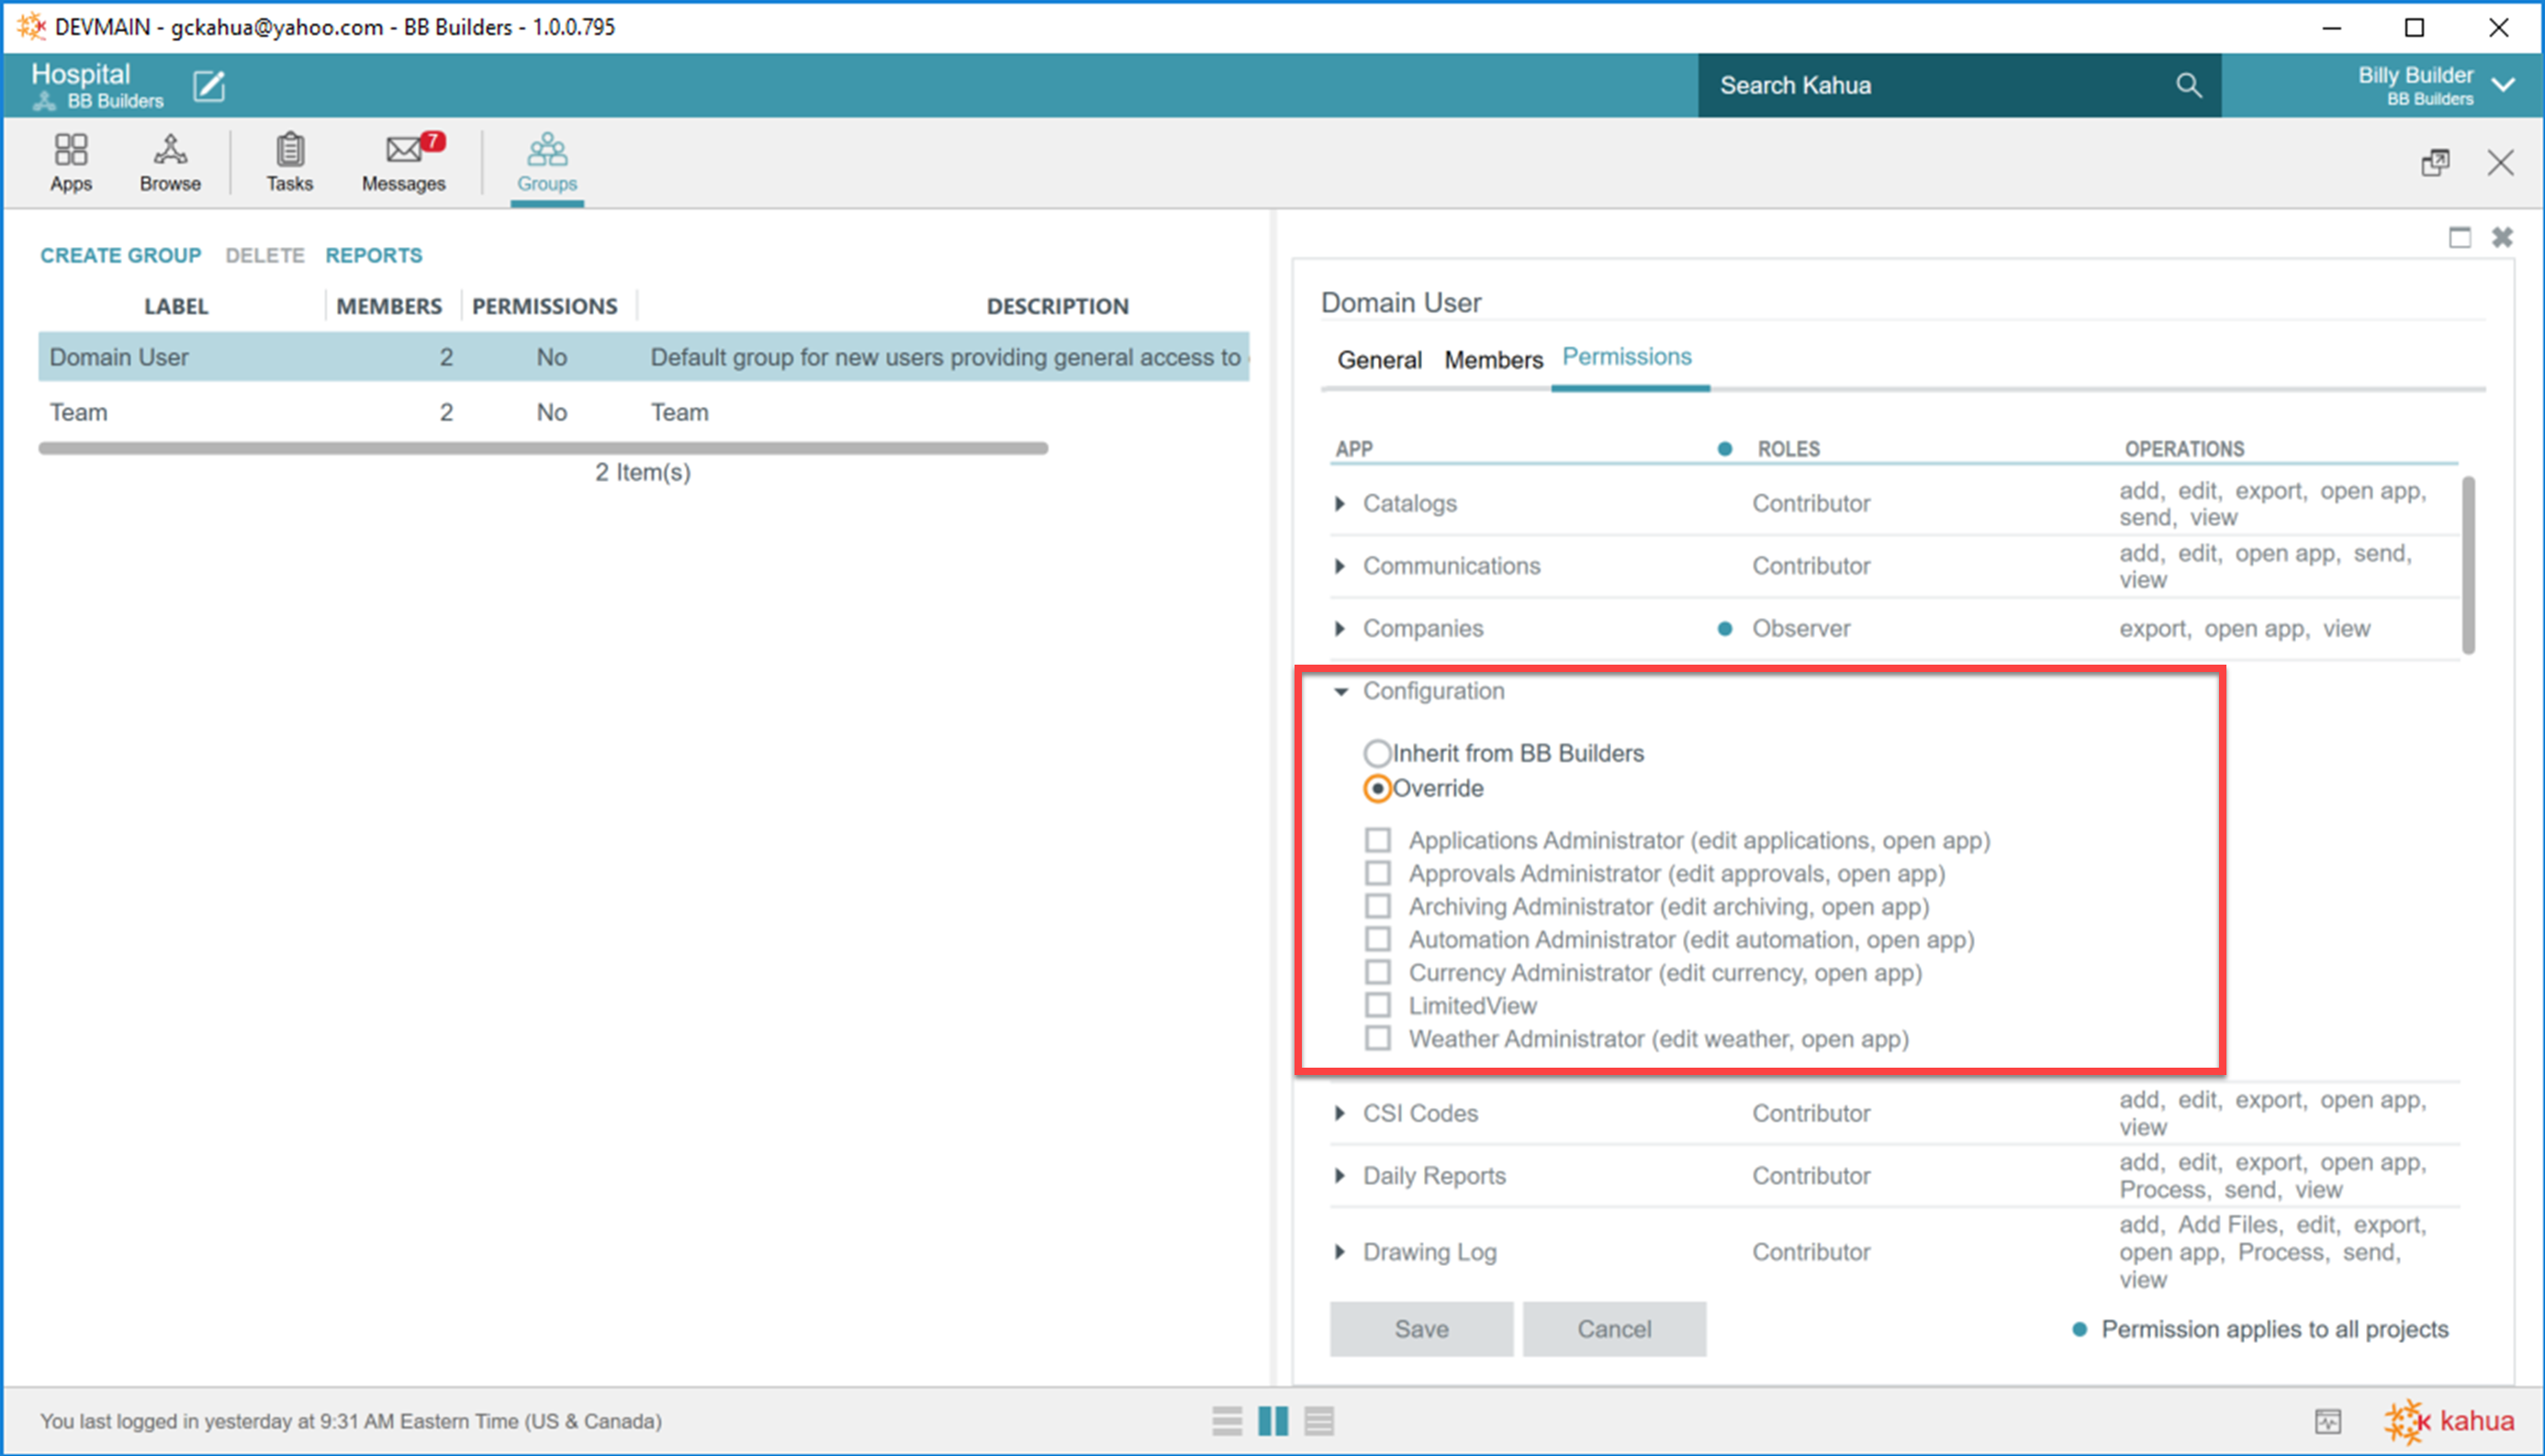Viewport: 2545px width, 1456px height.
Task: Switch to the General tab
Action: 1379,360
